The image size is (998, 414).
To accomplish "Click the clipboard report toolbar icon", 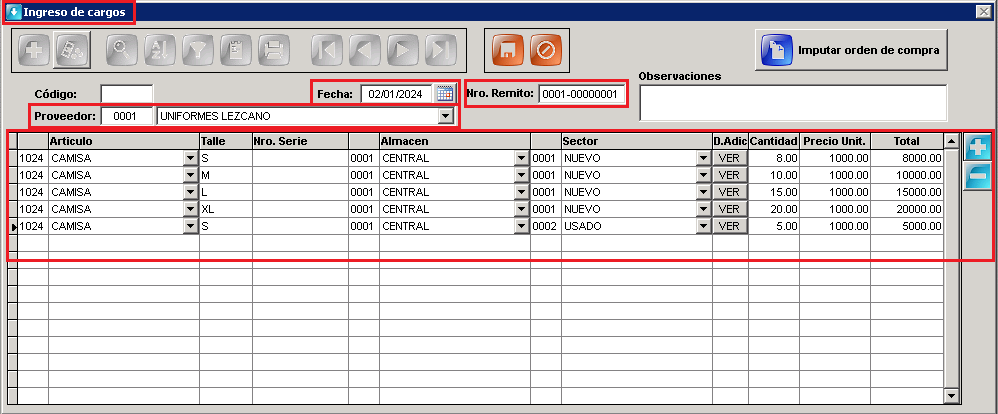I will click(x=236, y=50).
